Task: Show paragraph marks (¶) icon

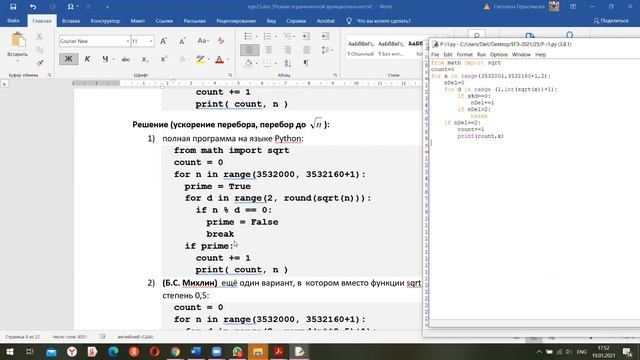Action: [x=306, y=63]
